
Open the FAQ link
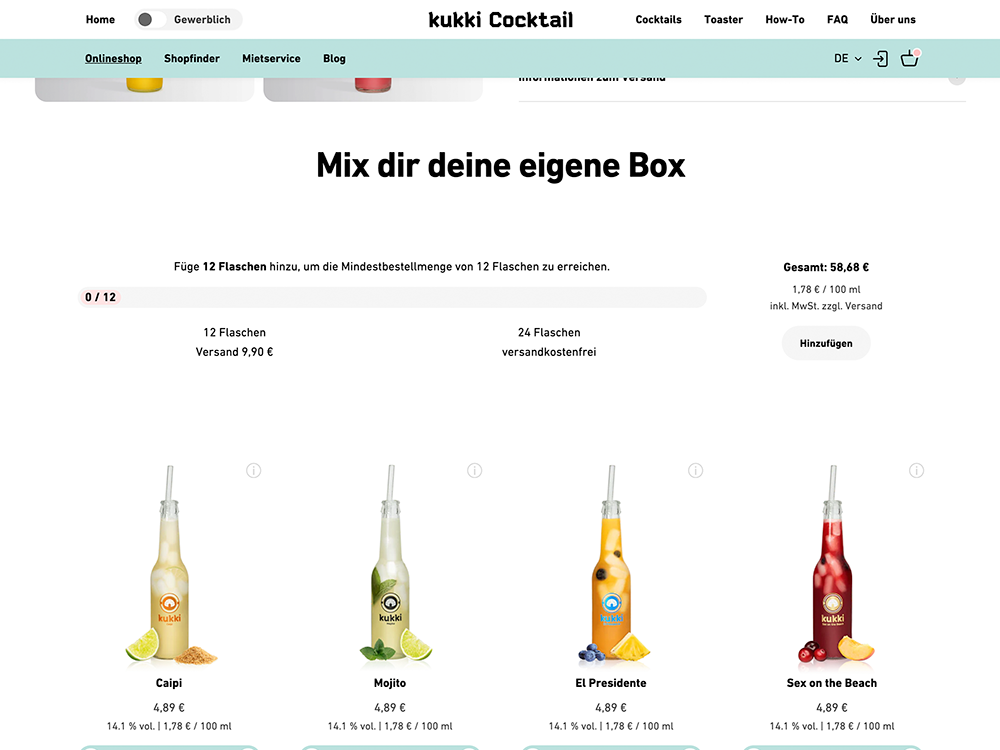click(837, 20)
